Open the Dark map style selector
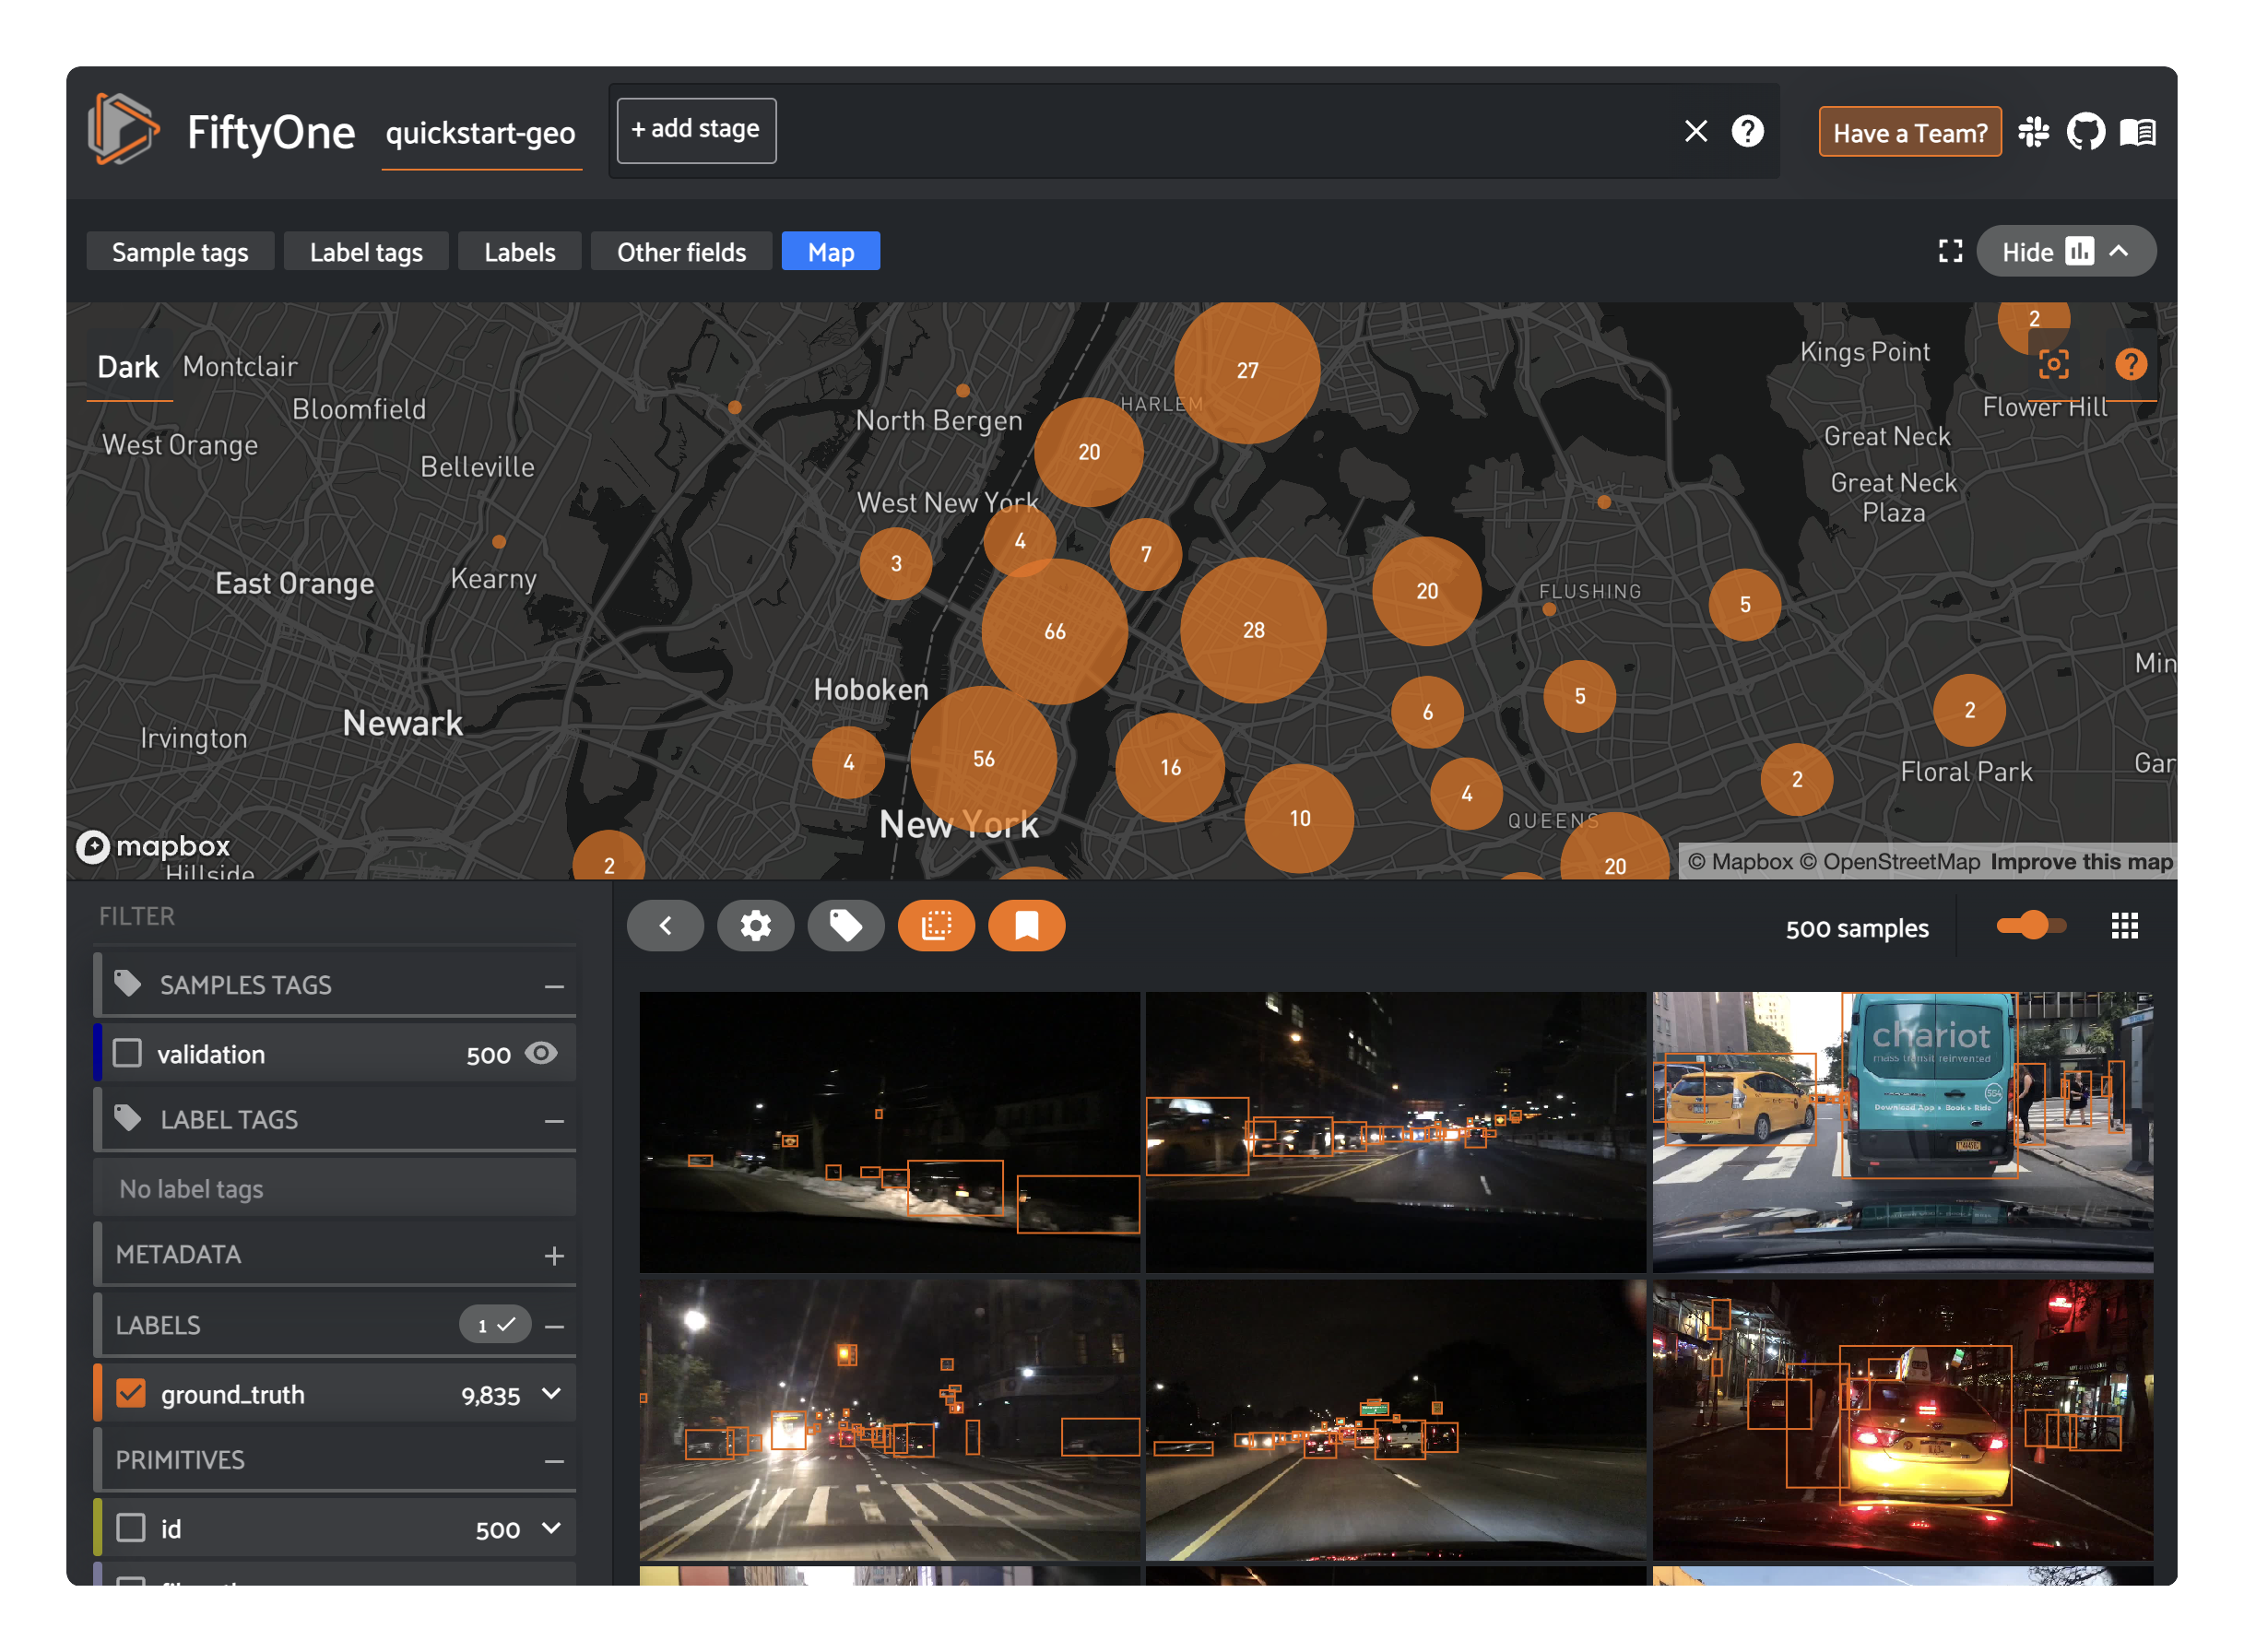 [128, 367]
